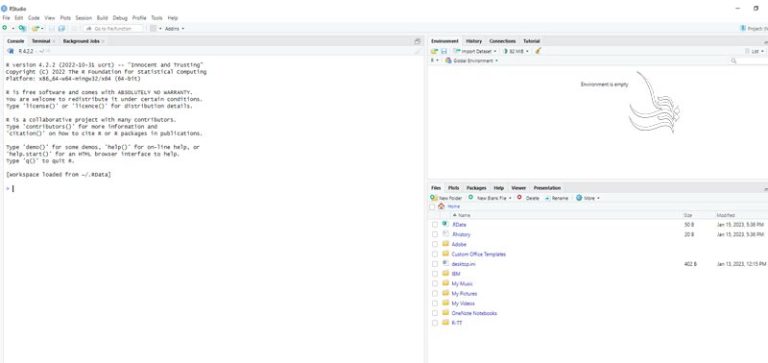
Task: Click the Adobe folder icon
Action: coord(445,243)
